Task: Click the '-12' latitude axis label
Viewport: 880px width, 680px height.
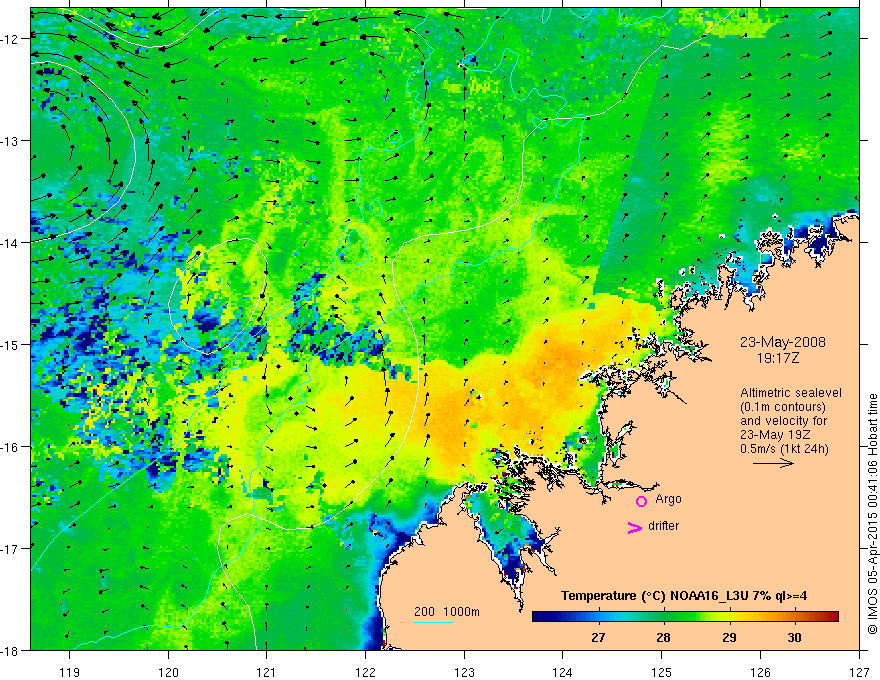Action: point(11,39)
